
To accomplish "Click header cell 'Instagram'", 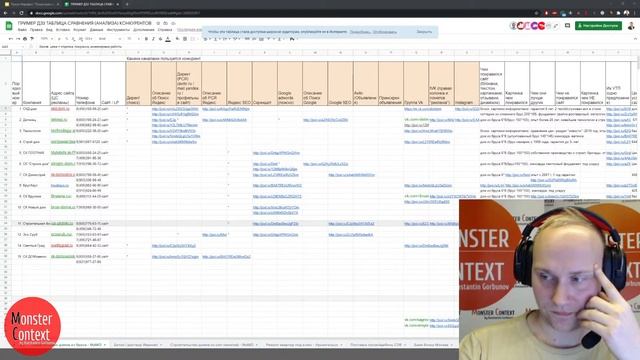I will pos(467,84).
